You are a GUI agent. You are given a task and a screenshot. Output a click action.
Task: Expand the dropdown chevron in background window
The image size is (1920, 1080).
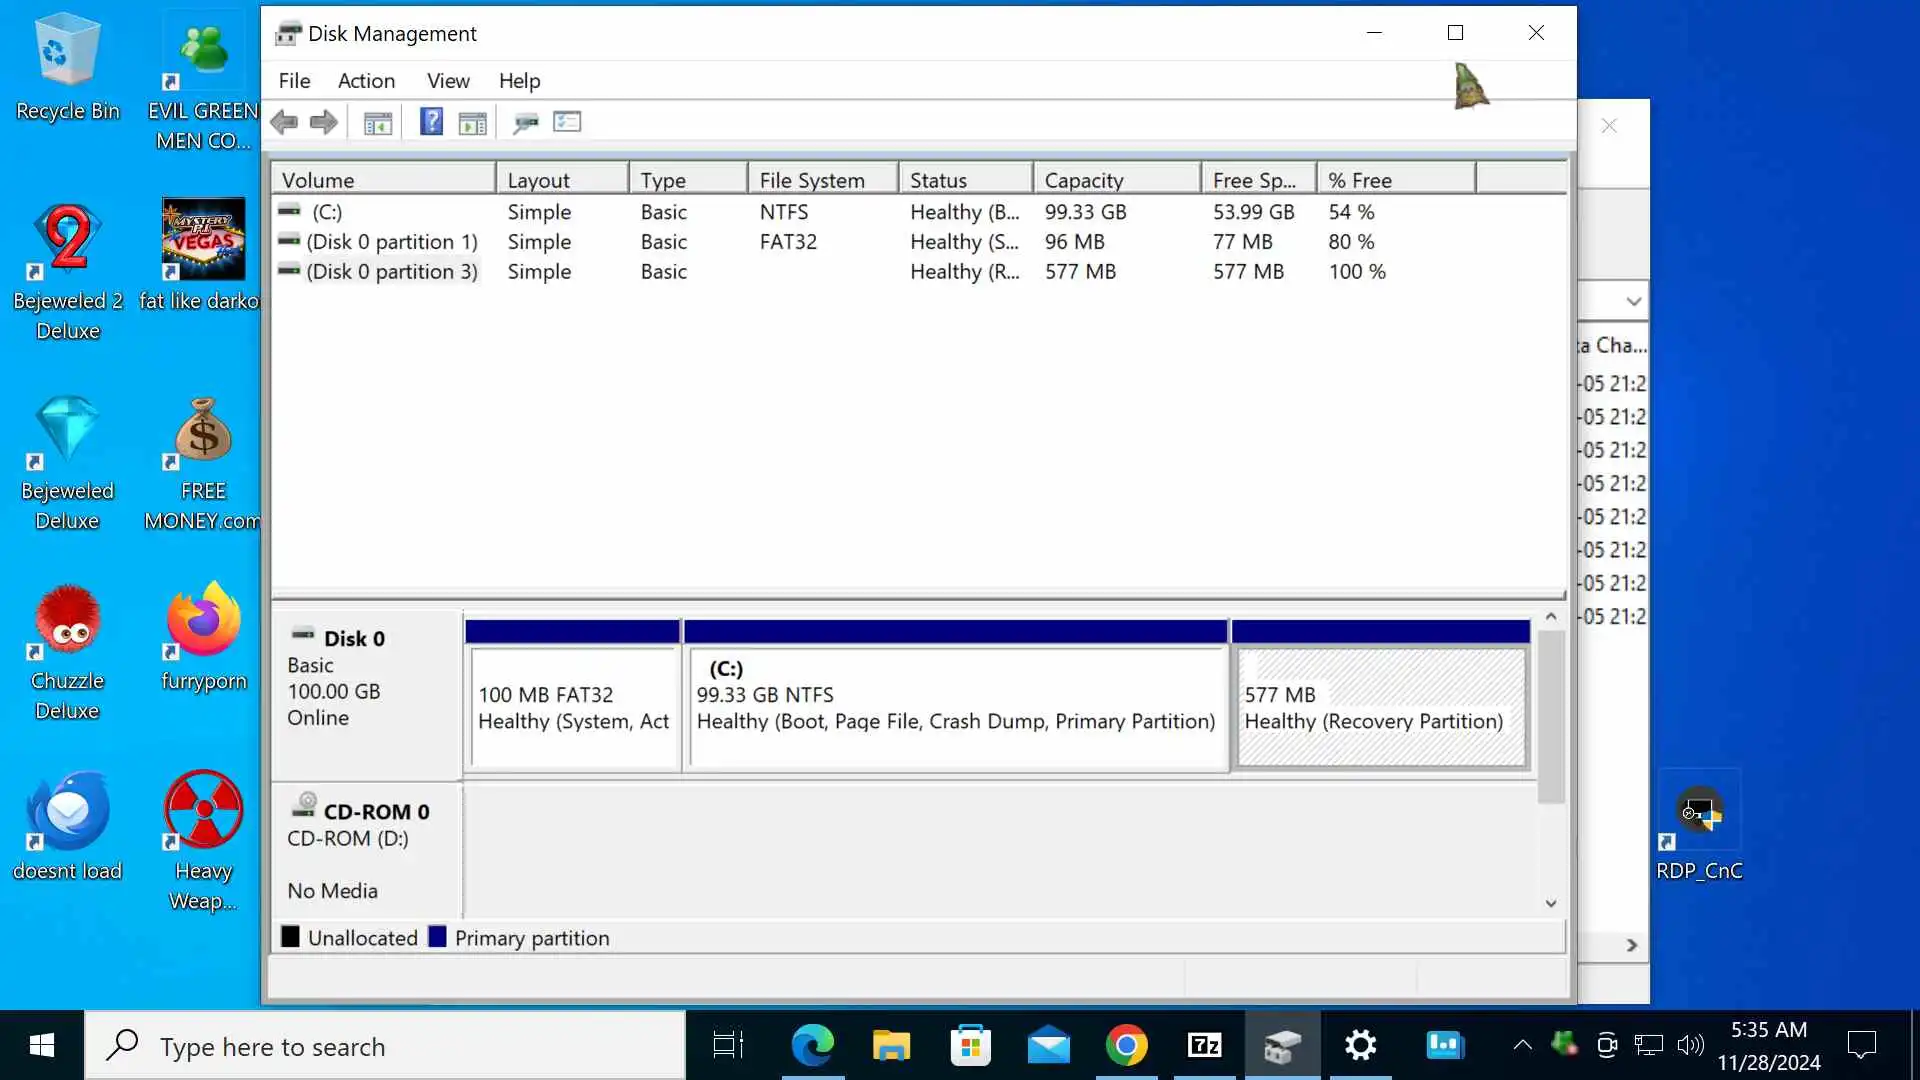coord(1633,301)
